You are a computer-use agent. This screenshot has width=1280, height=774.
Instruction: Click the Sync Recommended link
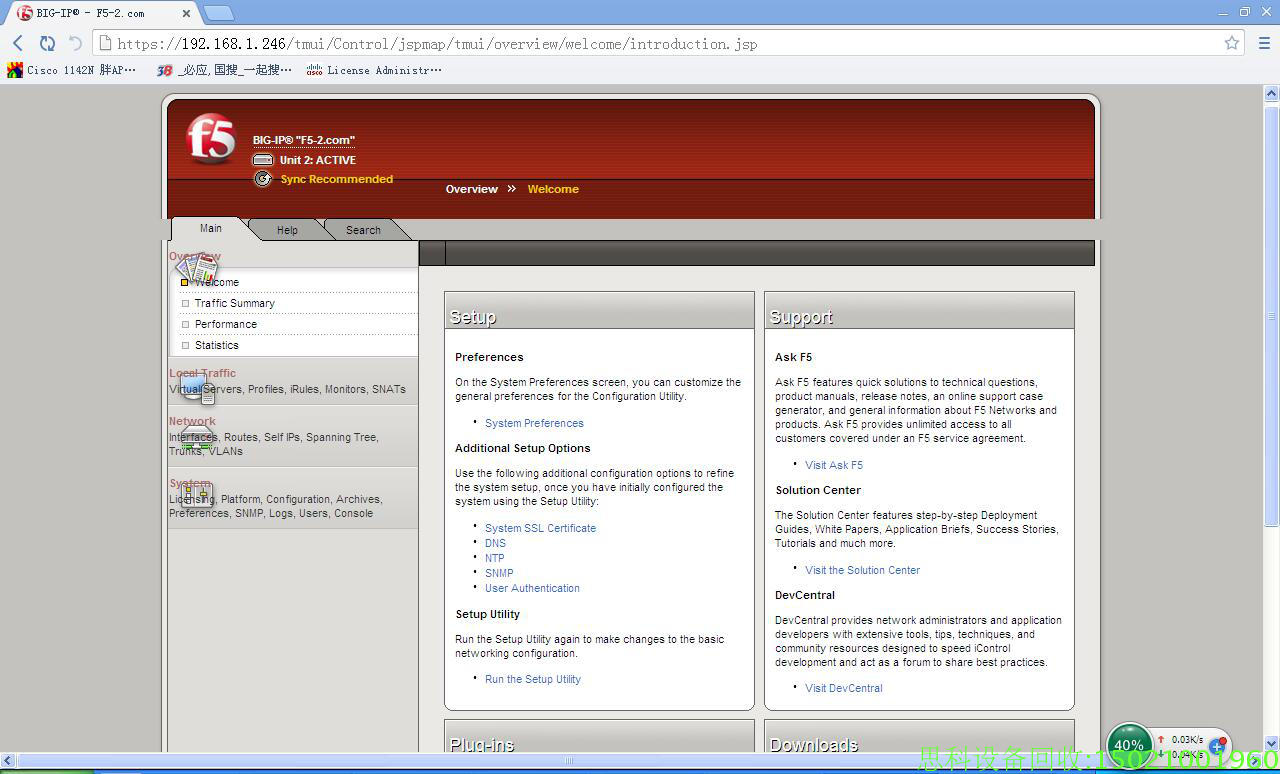coord(337,179)
